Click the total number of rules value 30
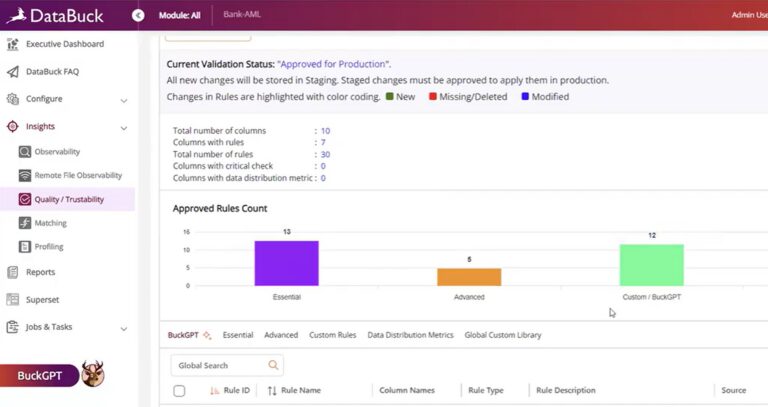The image size is (768, 407). point(325,154)
